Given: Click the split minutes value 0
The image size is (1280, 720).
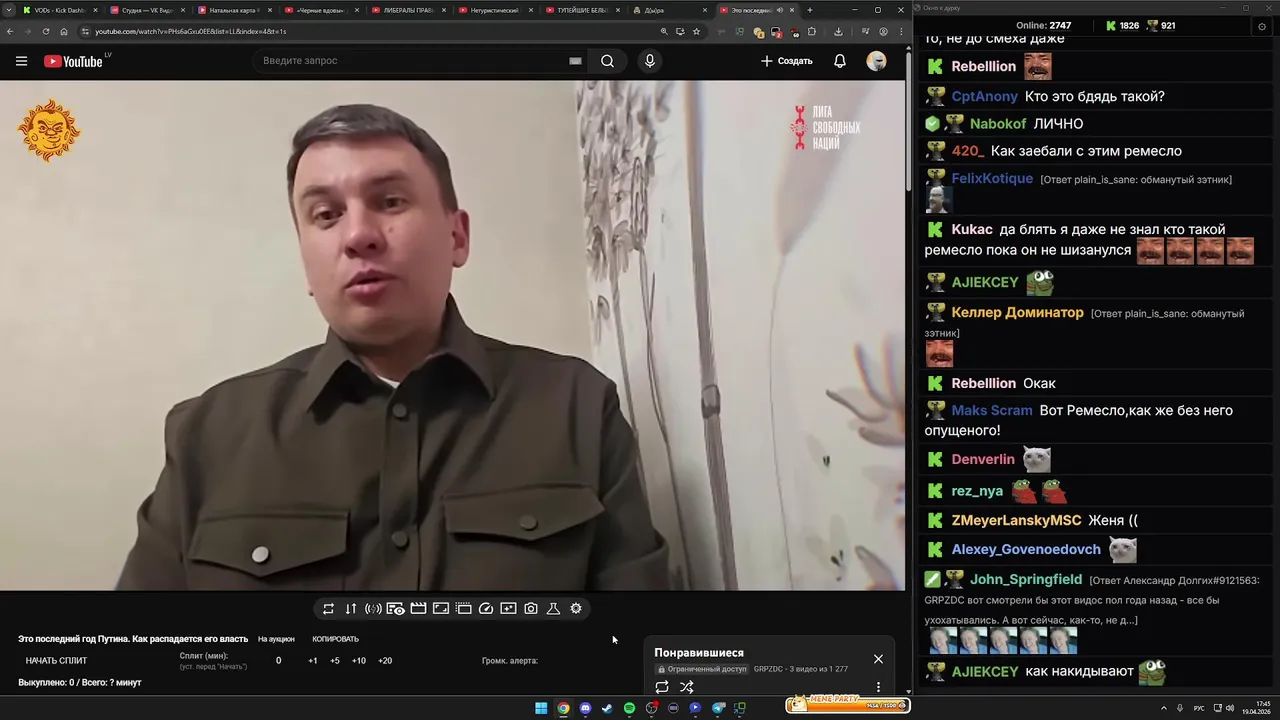Looking at the screenshot, I should (x=278, y=660).
